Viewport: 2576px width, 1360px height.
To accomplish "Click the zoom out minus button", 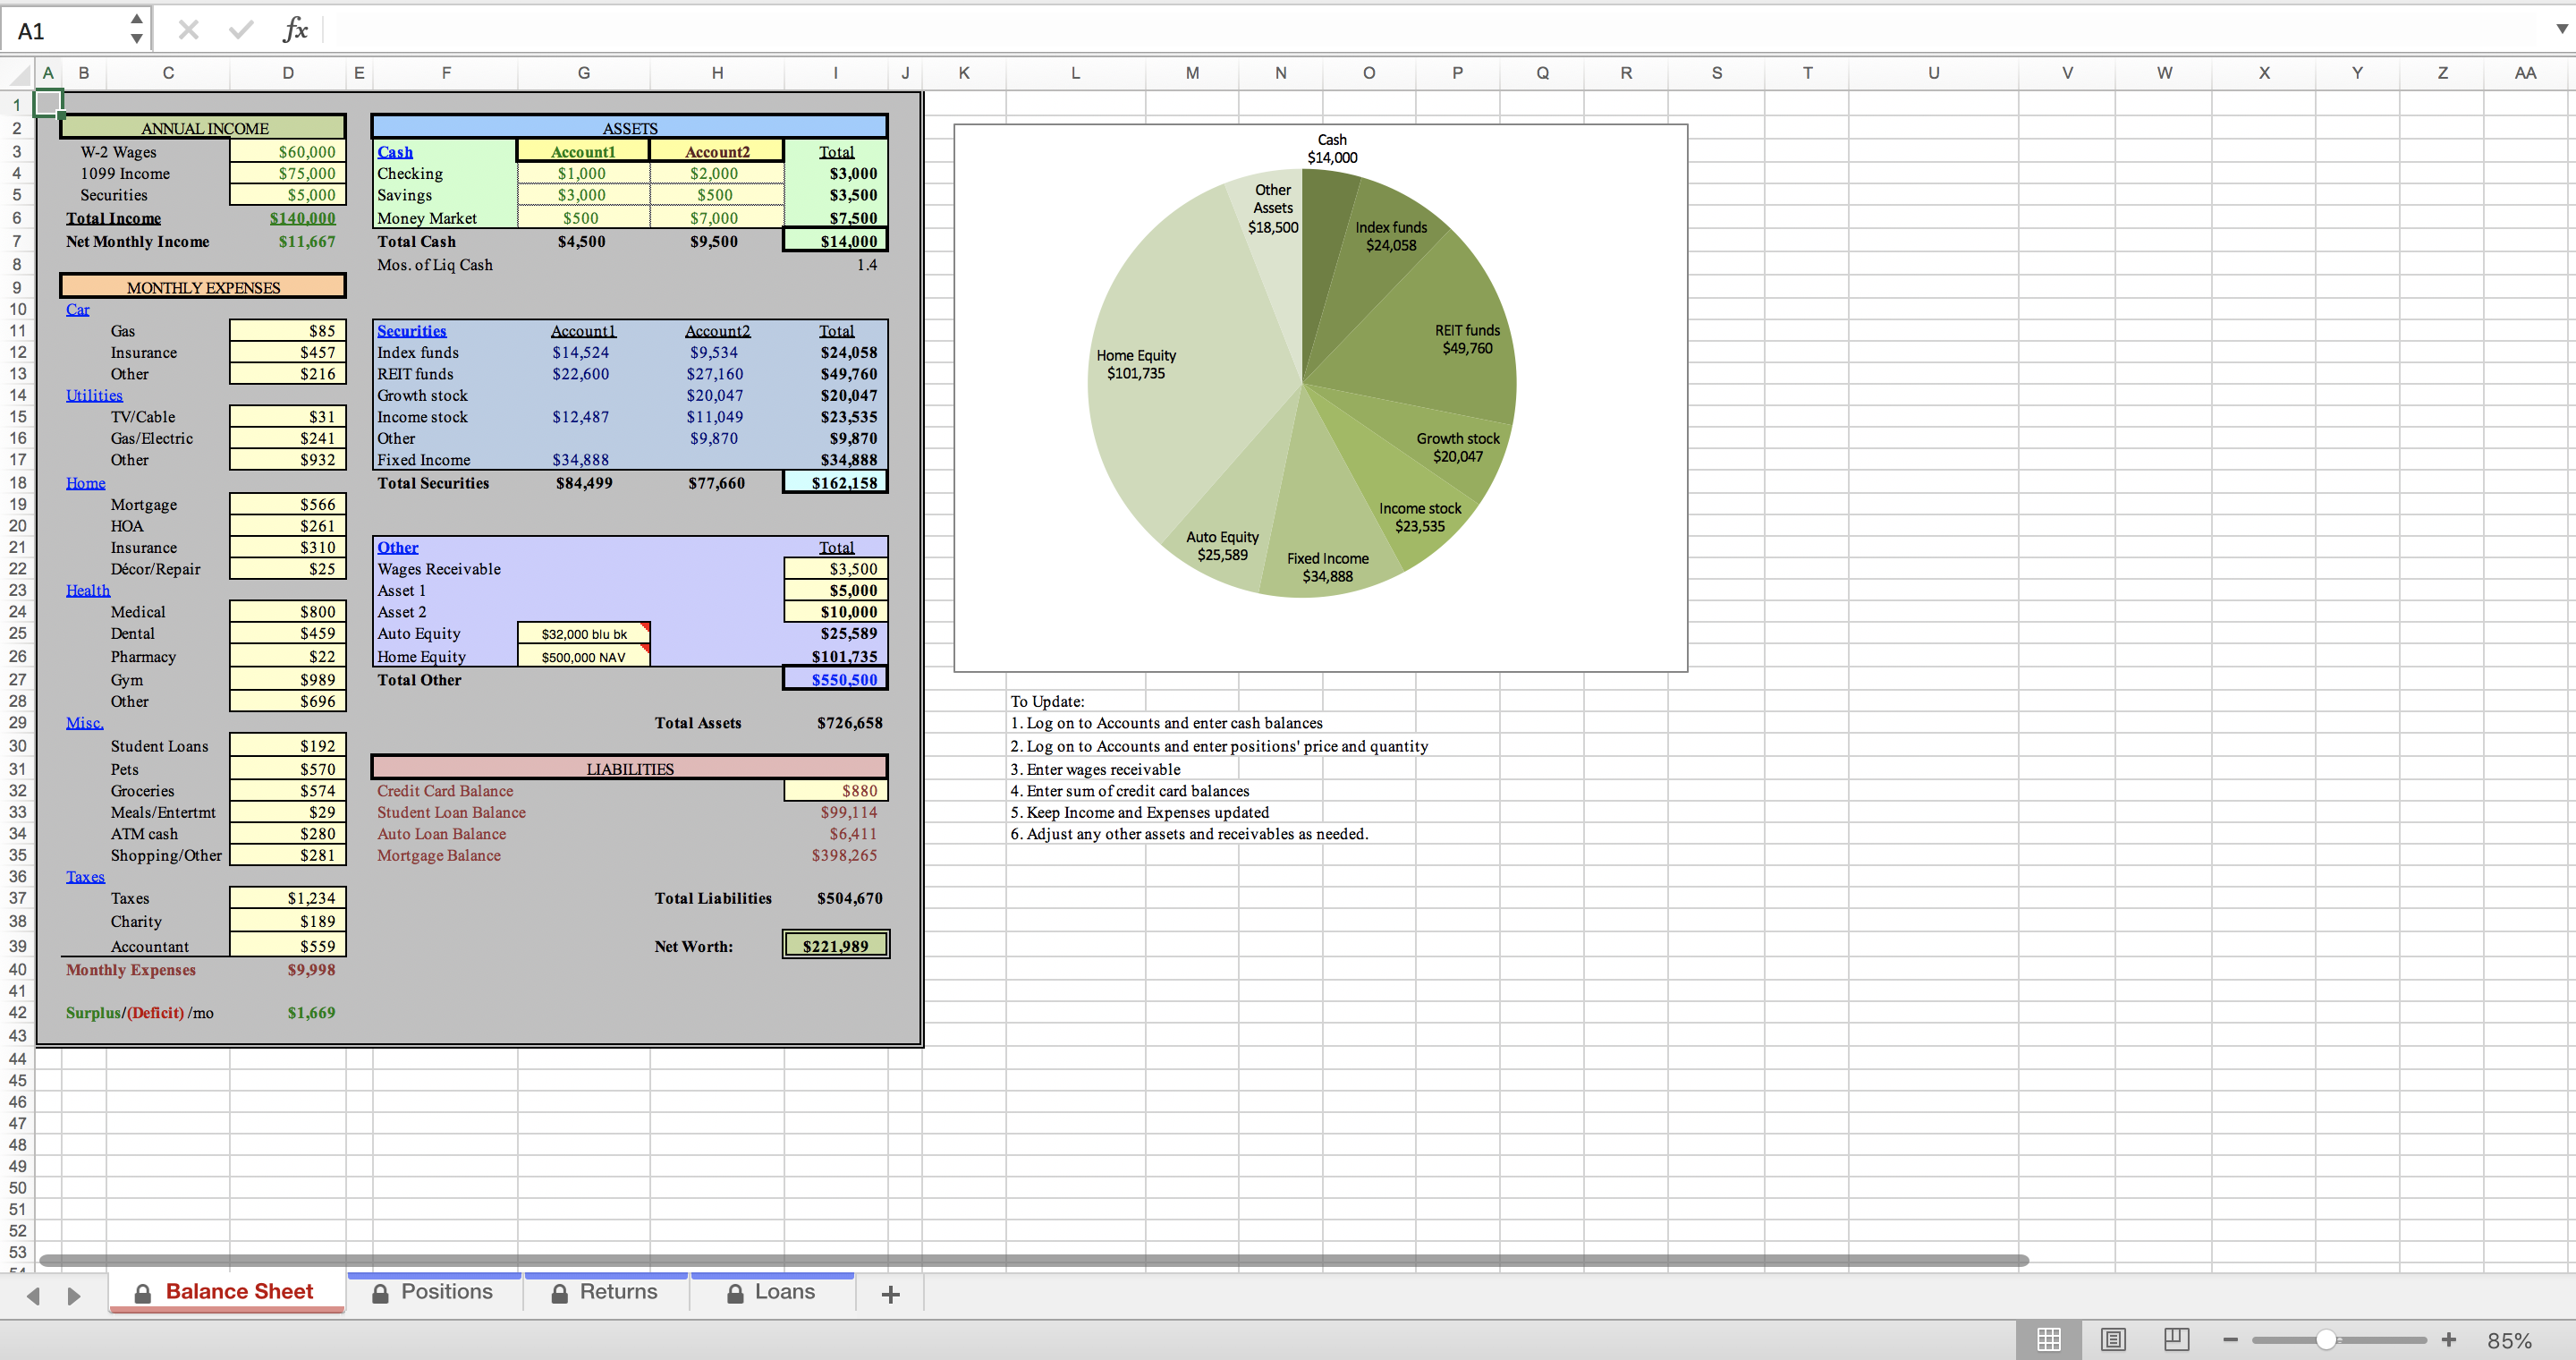I will click(2230, 1340).
